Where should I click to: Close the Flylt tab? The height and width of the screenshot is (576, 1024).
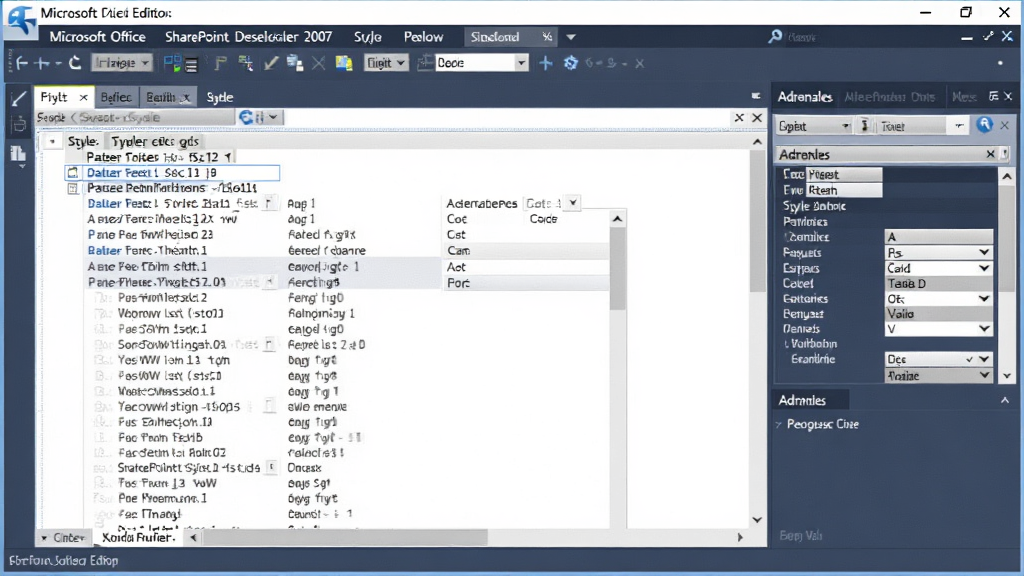pos(83,97)
